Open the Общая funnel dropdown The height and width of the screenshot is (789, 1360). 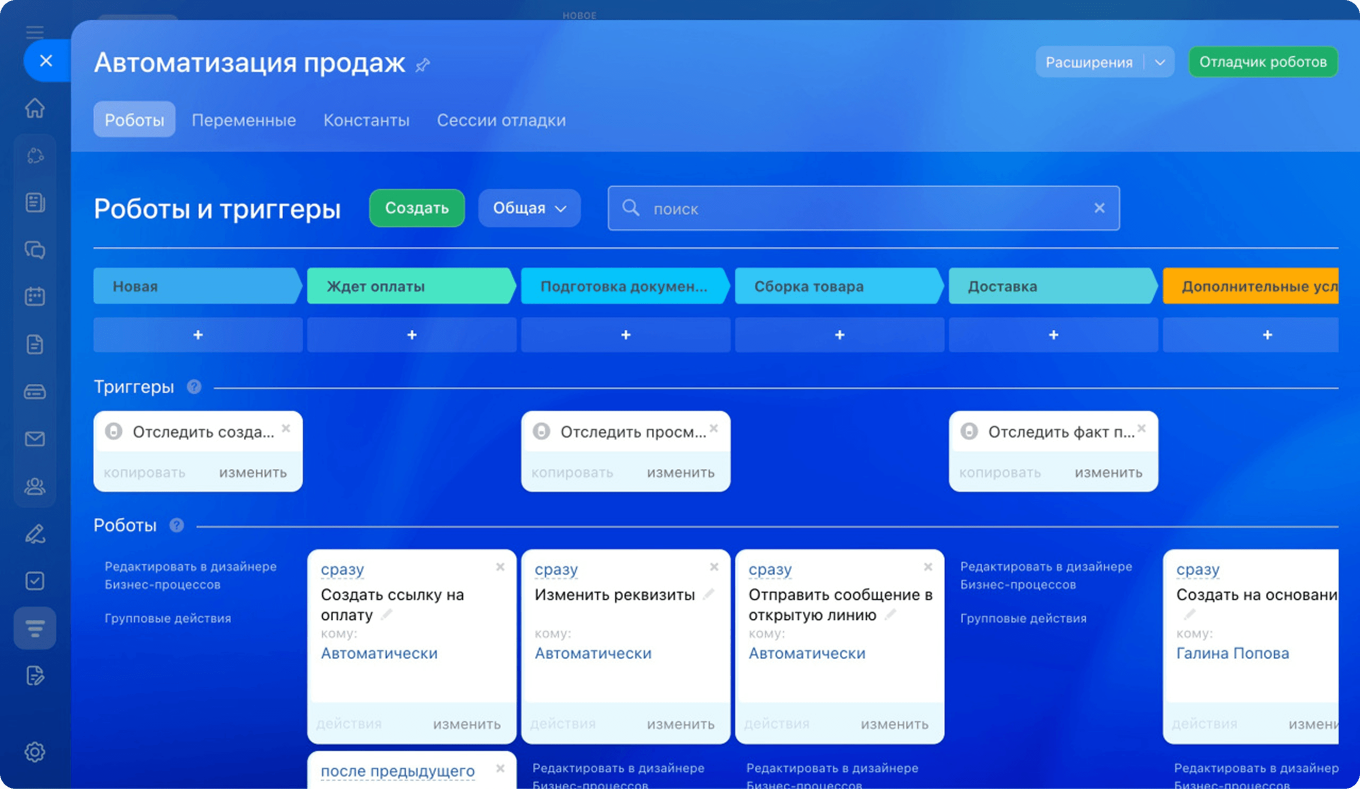529,208
